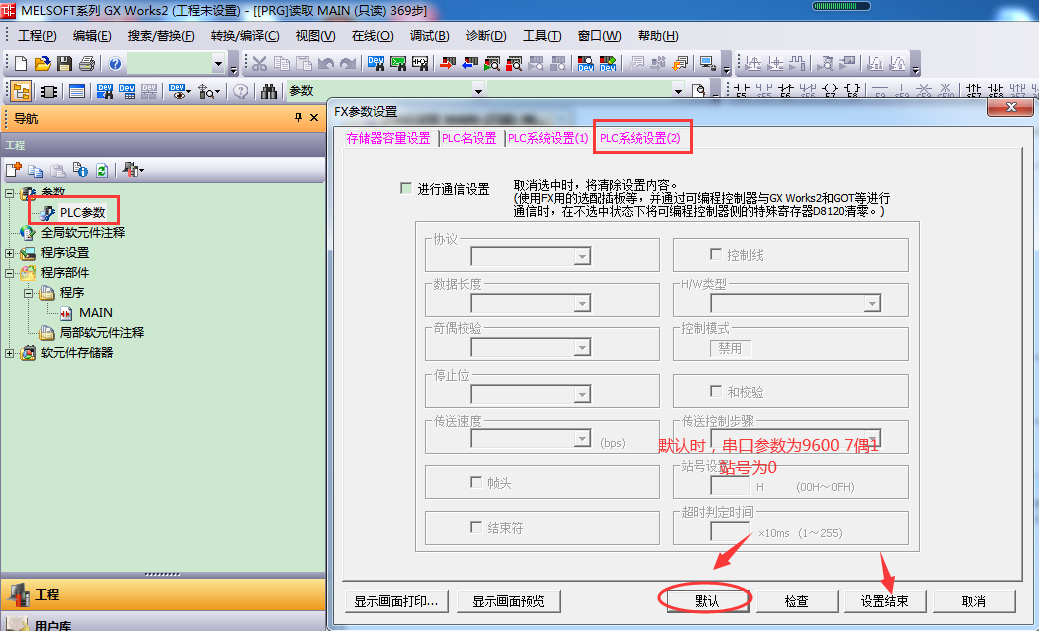The image size is (1039, 631).
Task: Open the 参数 toolbar combo box dropdown
Action: [x=478, y=91]
